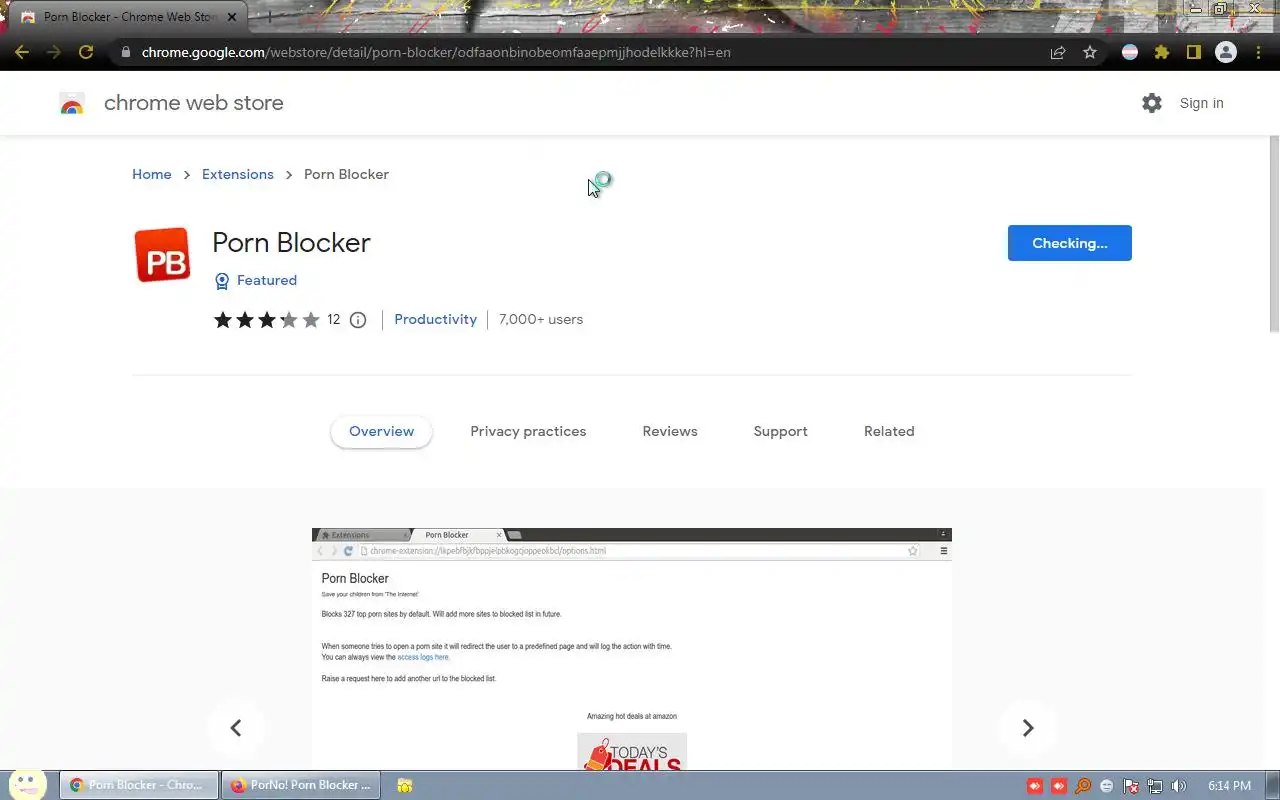Click the chrome web store header text
The width and height of the screenshot is (1280, 800).
click(194, 103)
